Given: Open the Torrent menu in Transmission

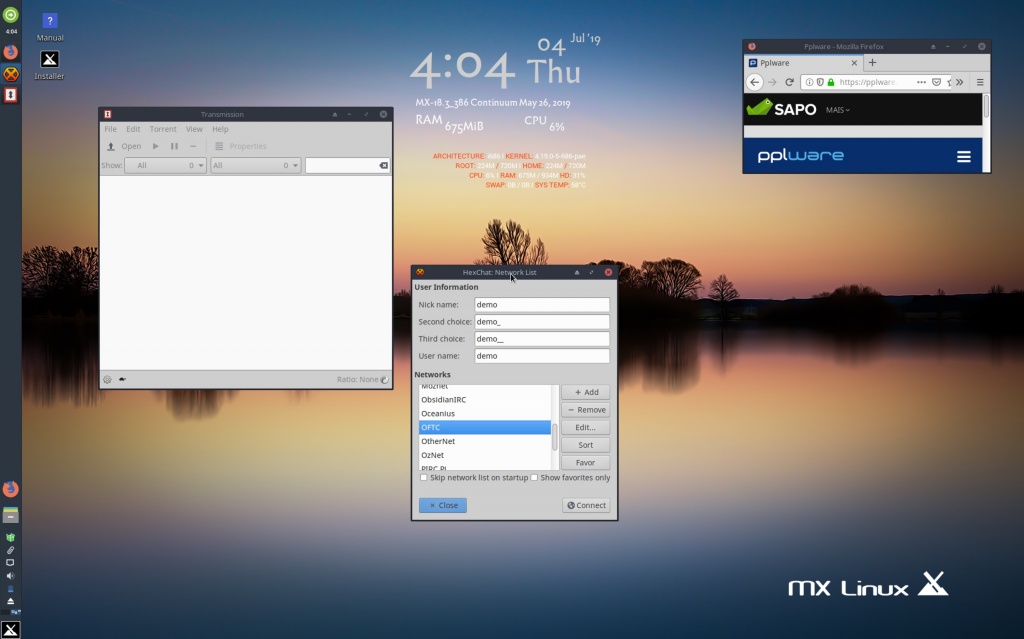Looking at the screenshot, I should pos(161,128).
